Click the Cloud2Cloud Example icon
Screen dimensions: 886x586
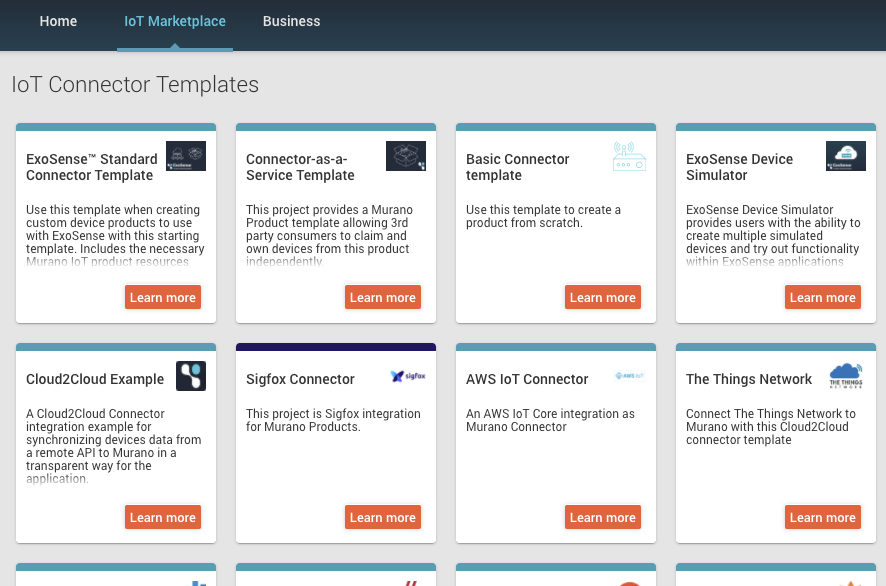[x=191, y=376]
